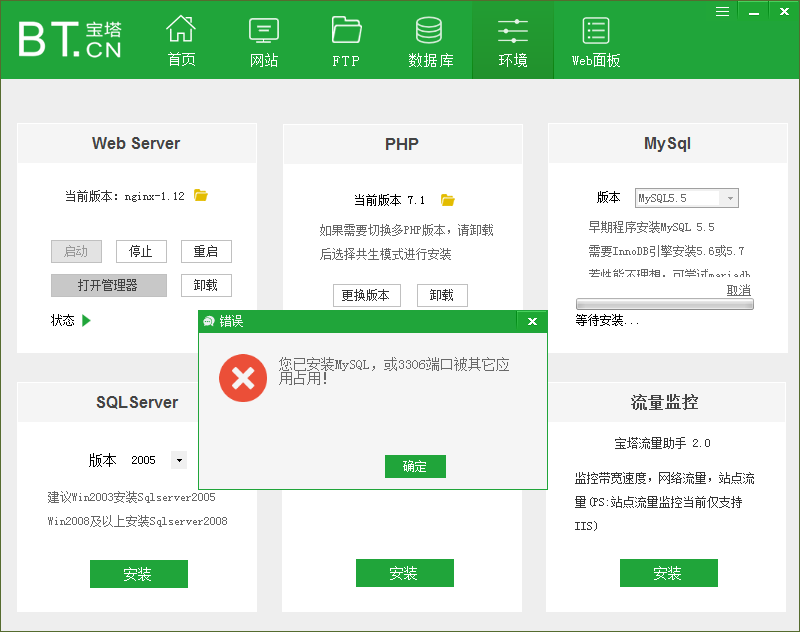
Task: Click 停止 to stop the web server
Action: [x=141, y=251]
